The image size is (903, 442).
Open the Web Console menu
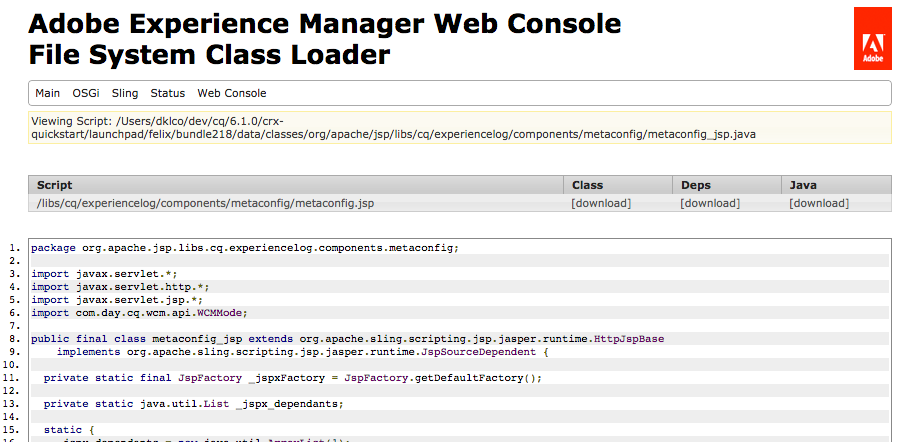pyautogui.click(x=232, y=93)
